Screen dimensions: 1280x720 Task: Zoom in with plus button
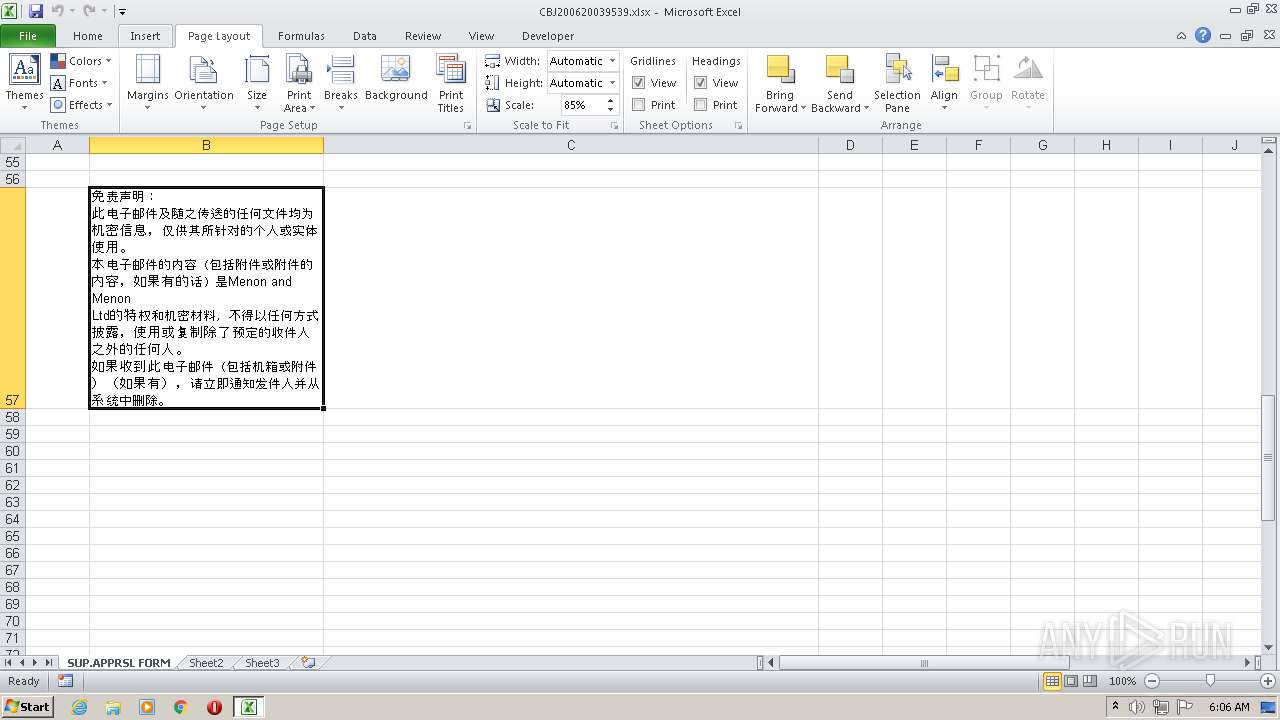pyautogui.click(x=1267, y=681)
